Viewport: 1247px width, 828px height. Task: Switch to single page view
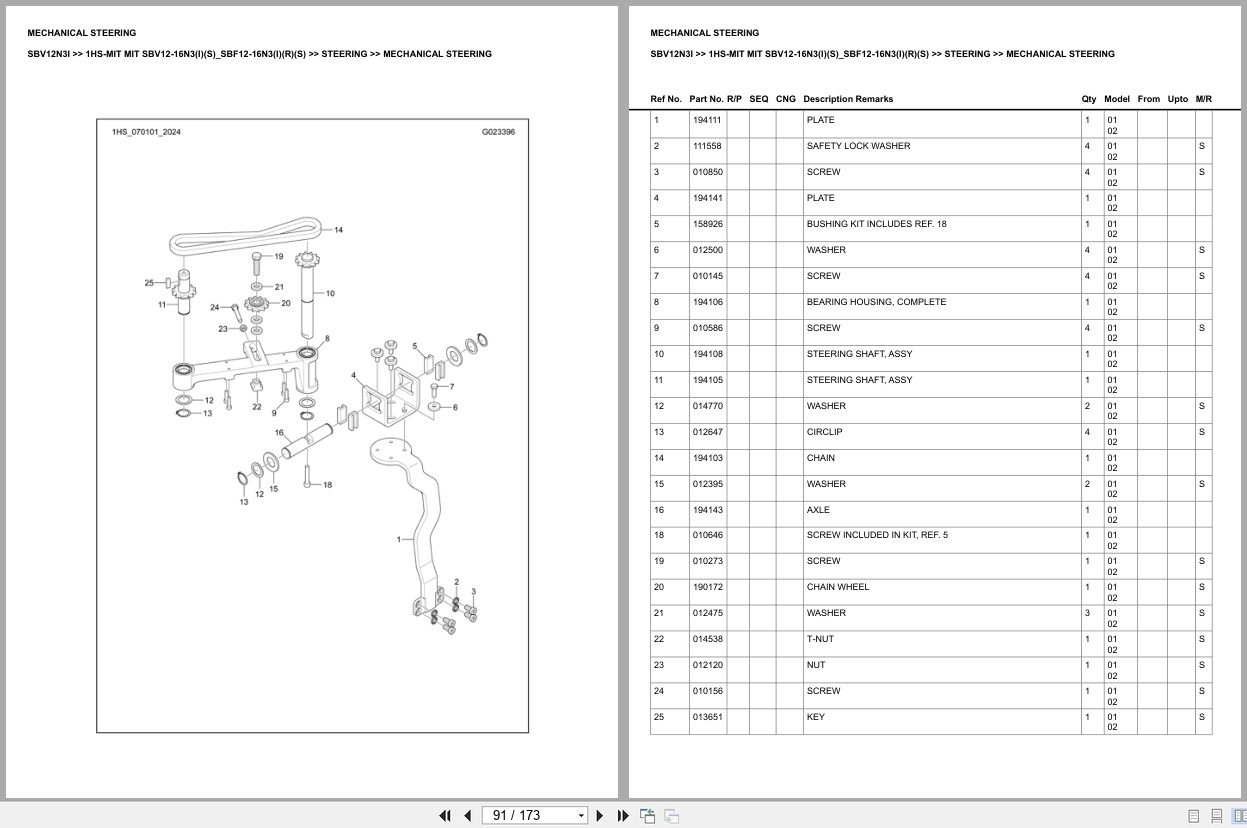tap(1194, 816)
